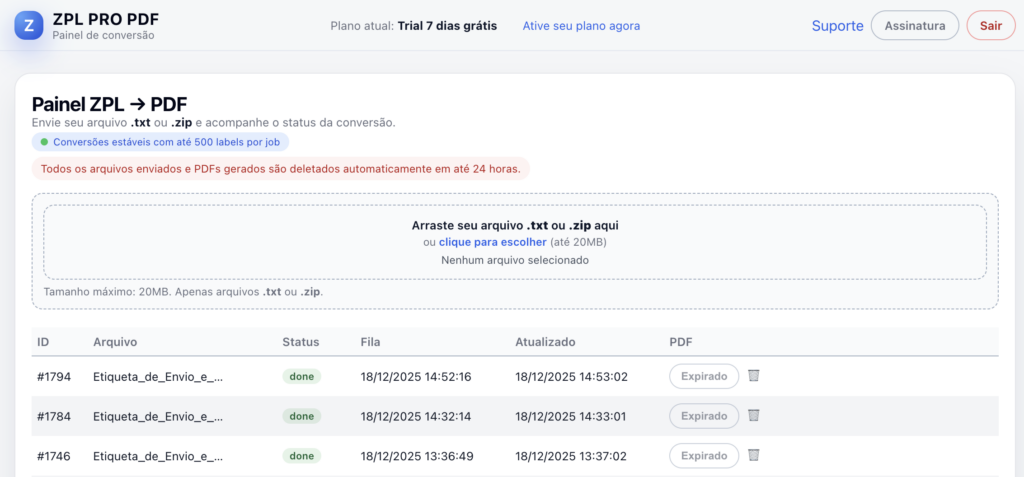This screenshot has height=477, width=1024.
Task: Open the Assinatura button
Action: [x=915, y=26]
